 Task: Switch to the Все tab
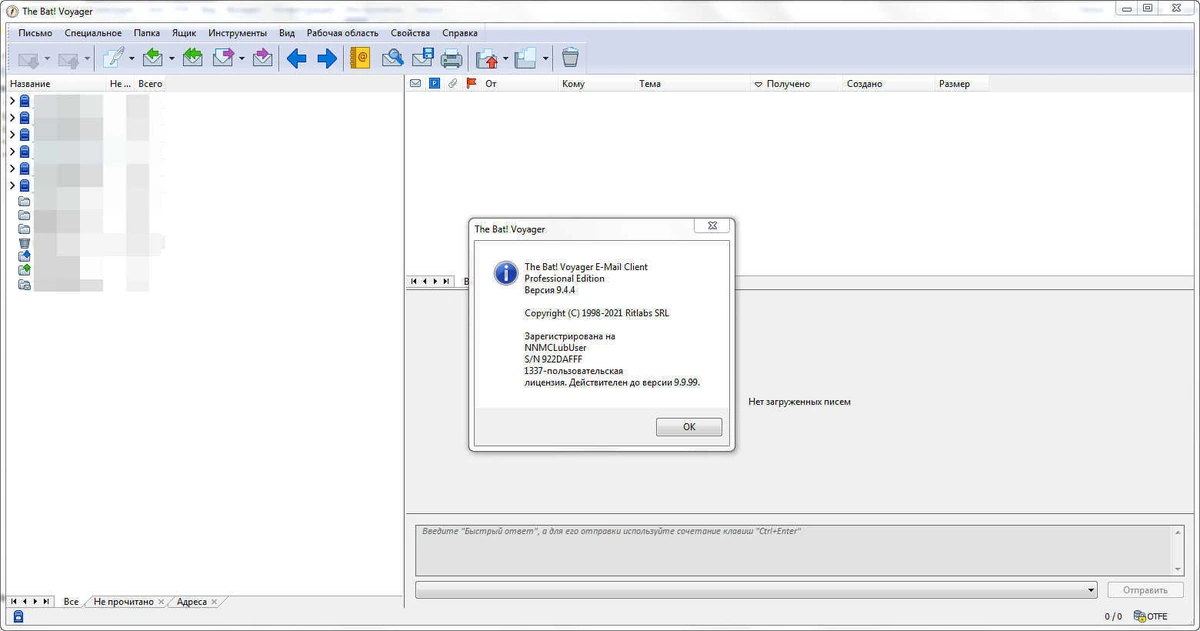tap(71, 602)
